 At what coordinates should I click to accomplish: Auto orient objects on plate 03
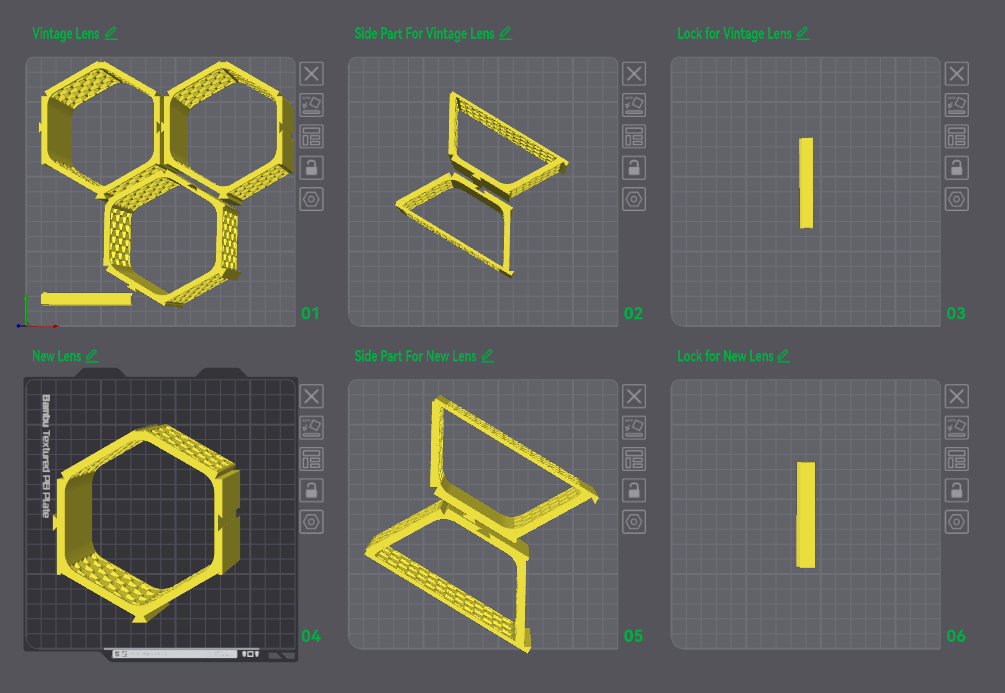957,105
